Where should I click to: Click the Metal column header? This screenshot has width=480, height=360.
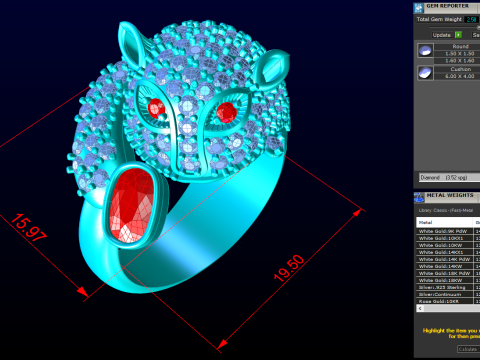pyautogui.click(x=445, y=222)
